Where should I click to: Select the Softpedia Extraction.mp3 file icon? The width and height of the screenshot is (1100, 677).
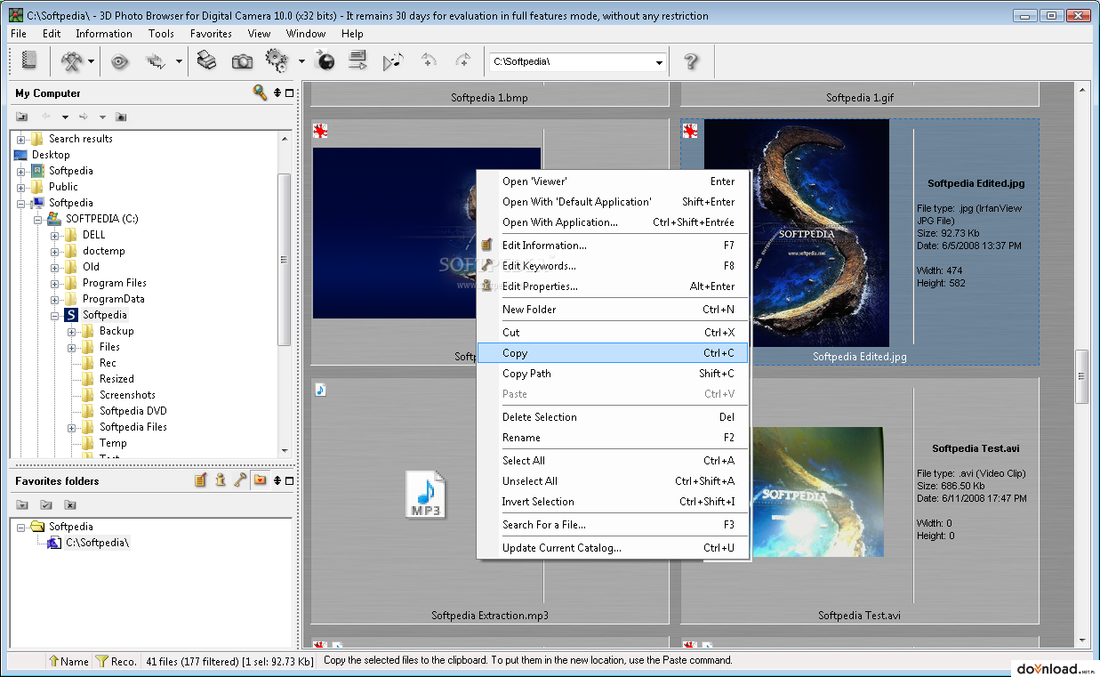[x=425, y=494]
